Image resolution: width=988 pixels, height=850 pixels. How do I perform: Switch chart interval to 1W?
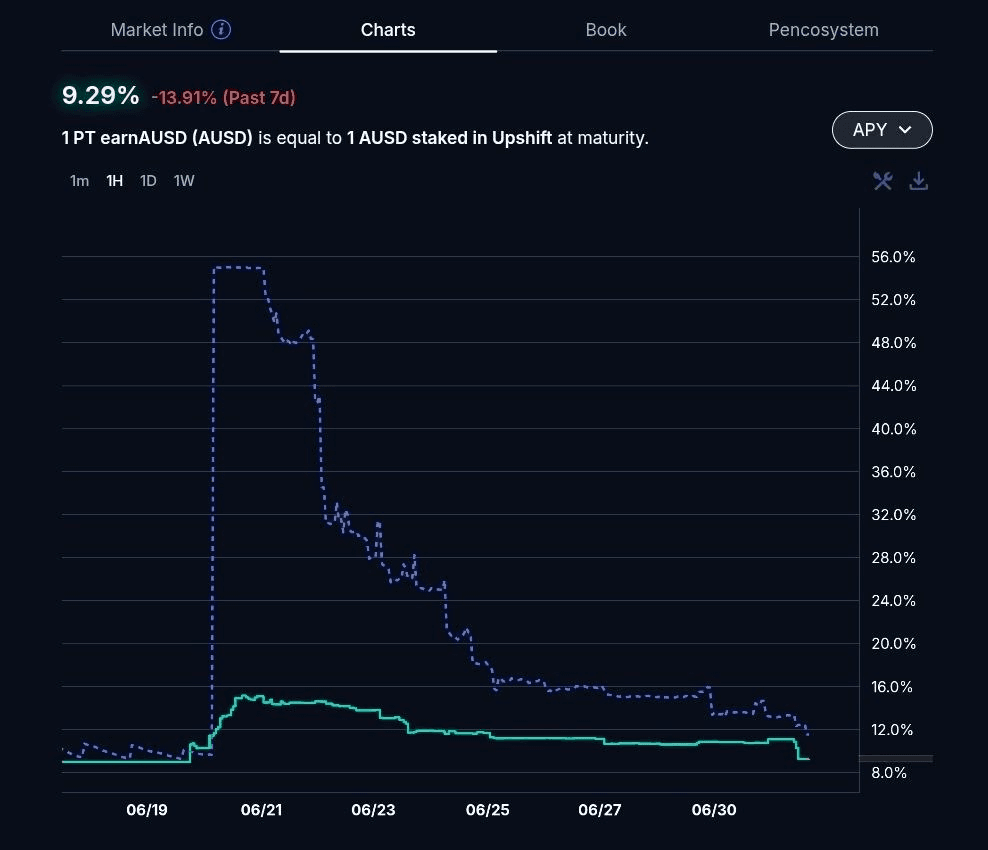pos(184,181)
